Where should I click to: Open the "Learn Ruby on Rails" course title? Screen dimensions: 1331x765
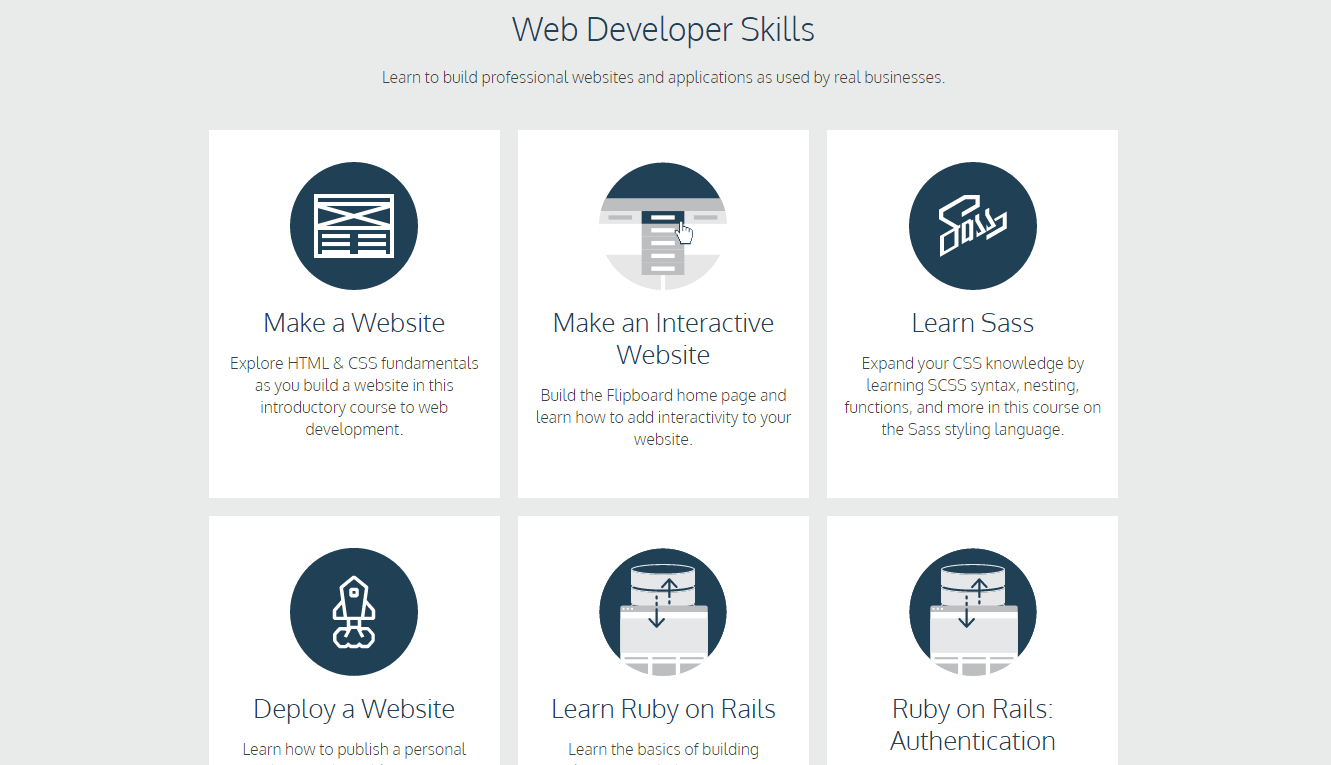point(663,708)
